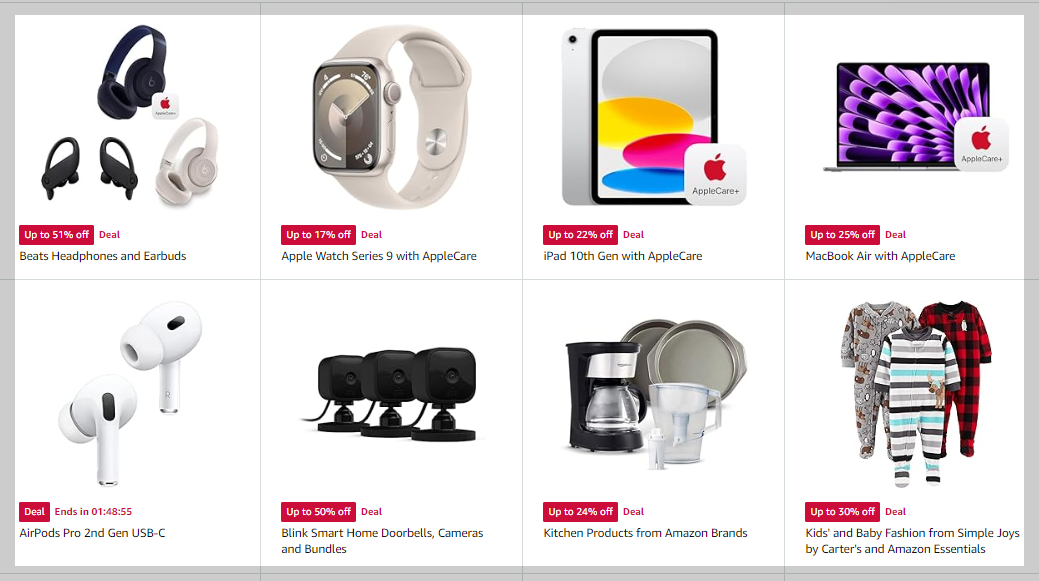Follow the iPad 10th Gen with AppleCare link

point(623,256)
